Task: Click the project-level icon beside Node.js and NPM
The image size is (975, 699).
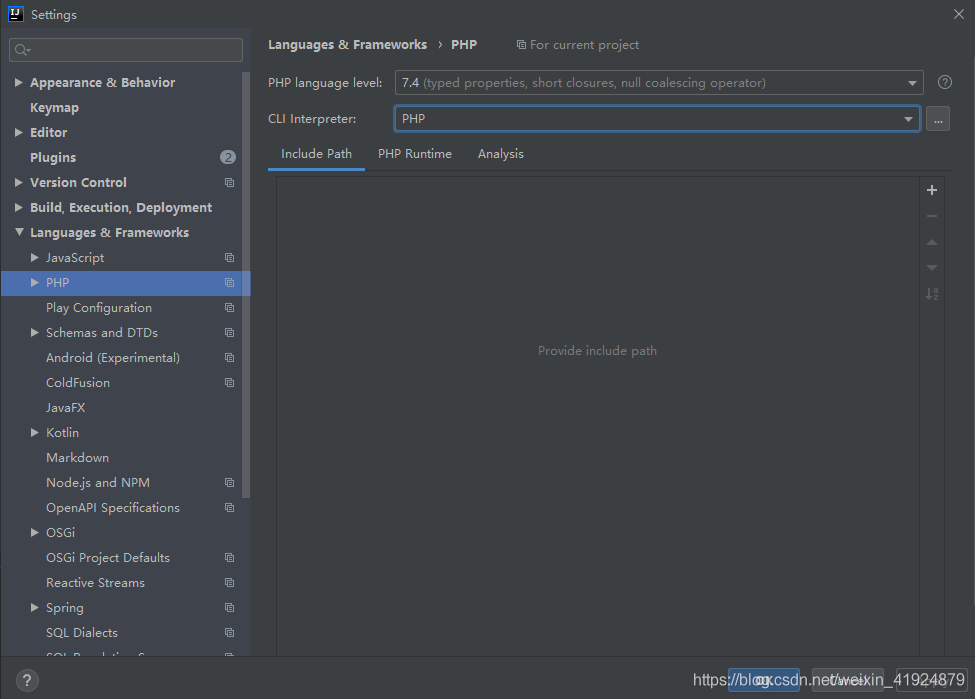Action: pos(229,483)
